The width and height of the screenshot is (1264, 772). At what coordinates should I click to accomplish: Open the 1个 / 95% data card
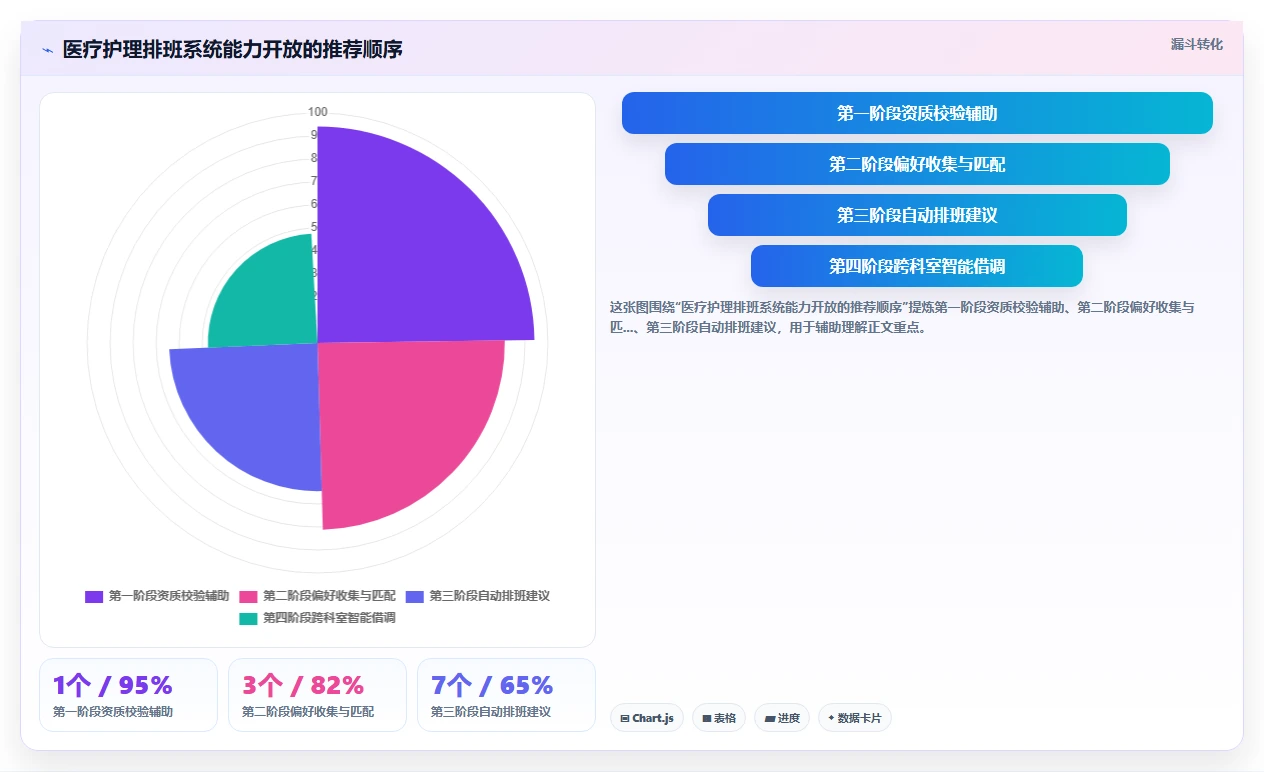[128, 695]
